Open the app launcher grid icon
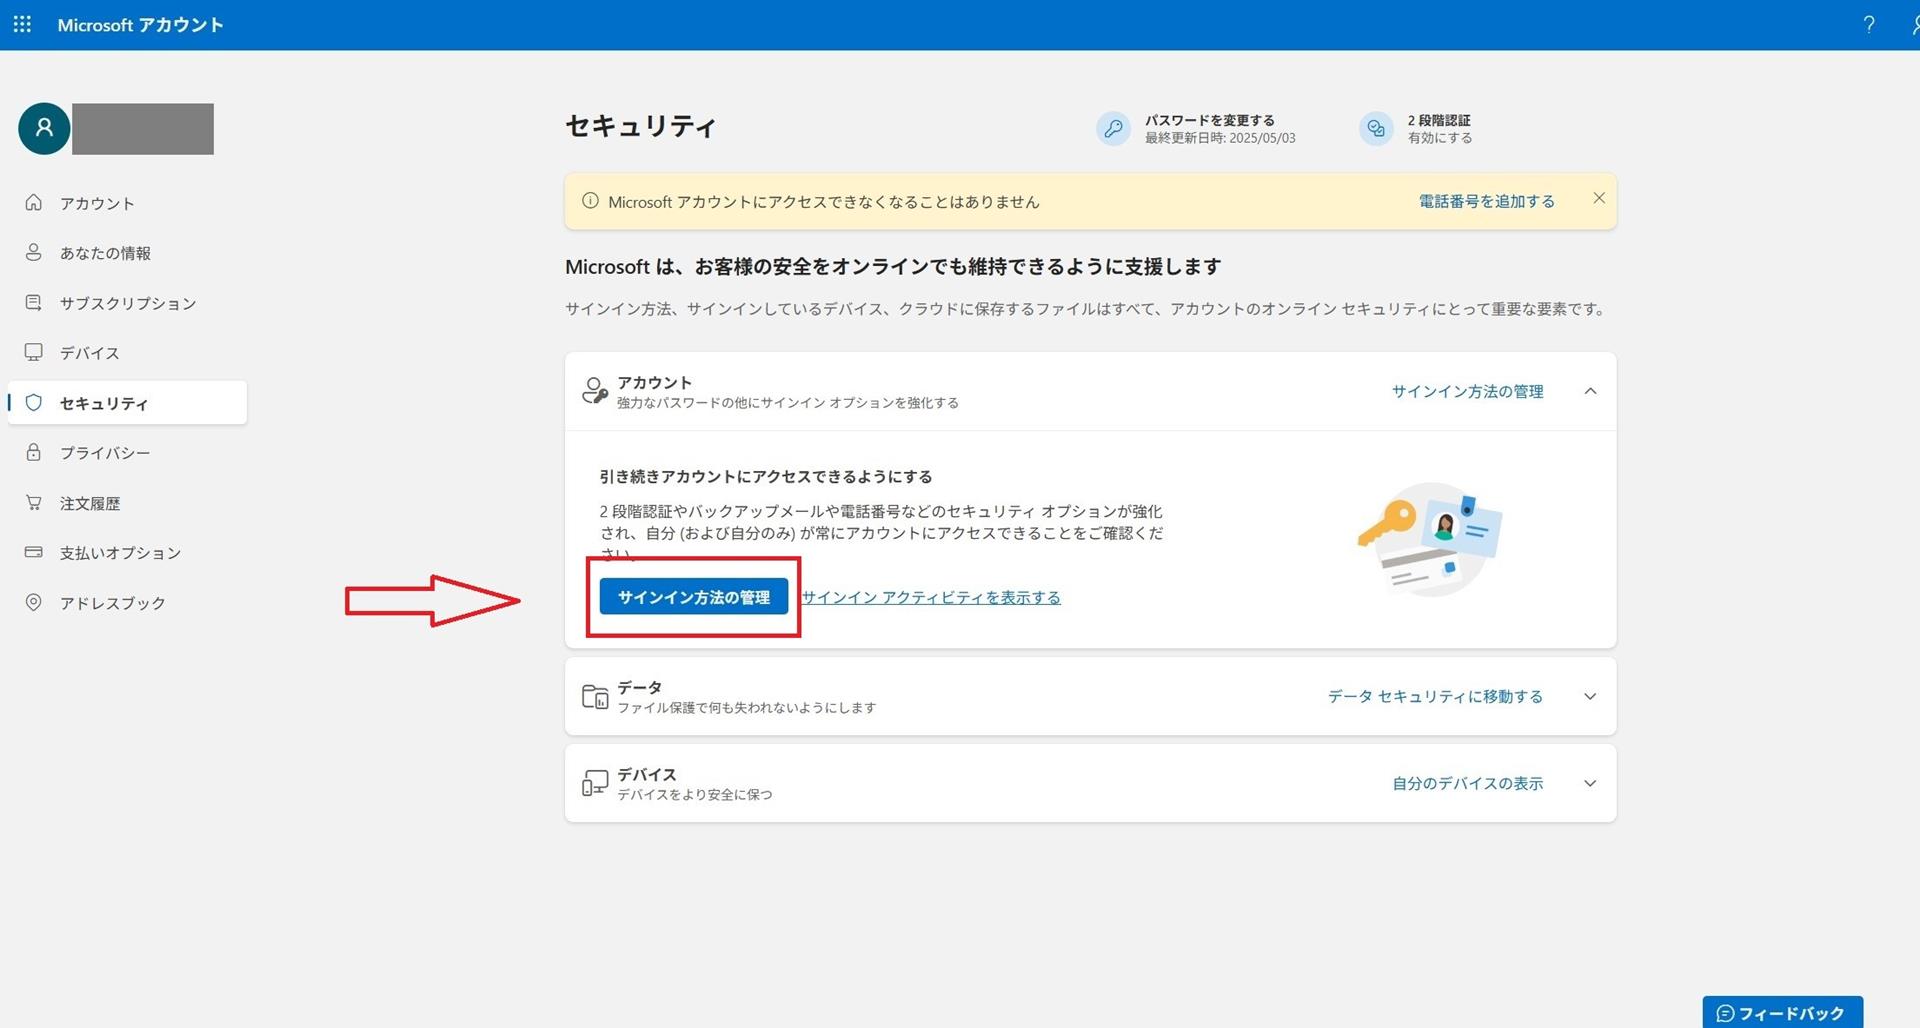 point(21,24)
